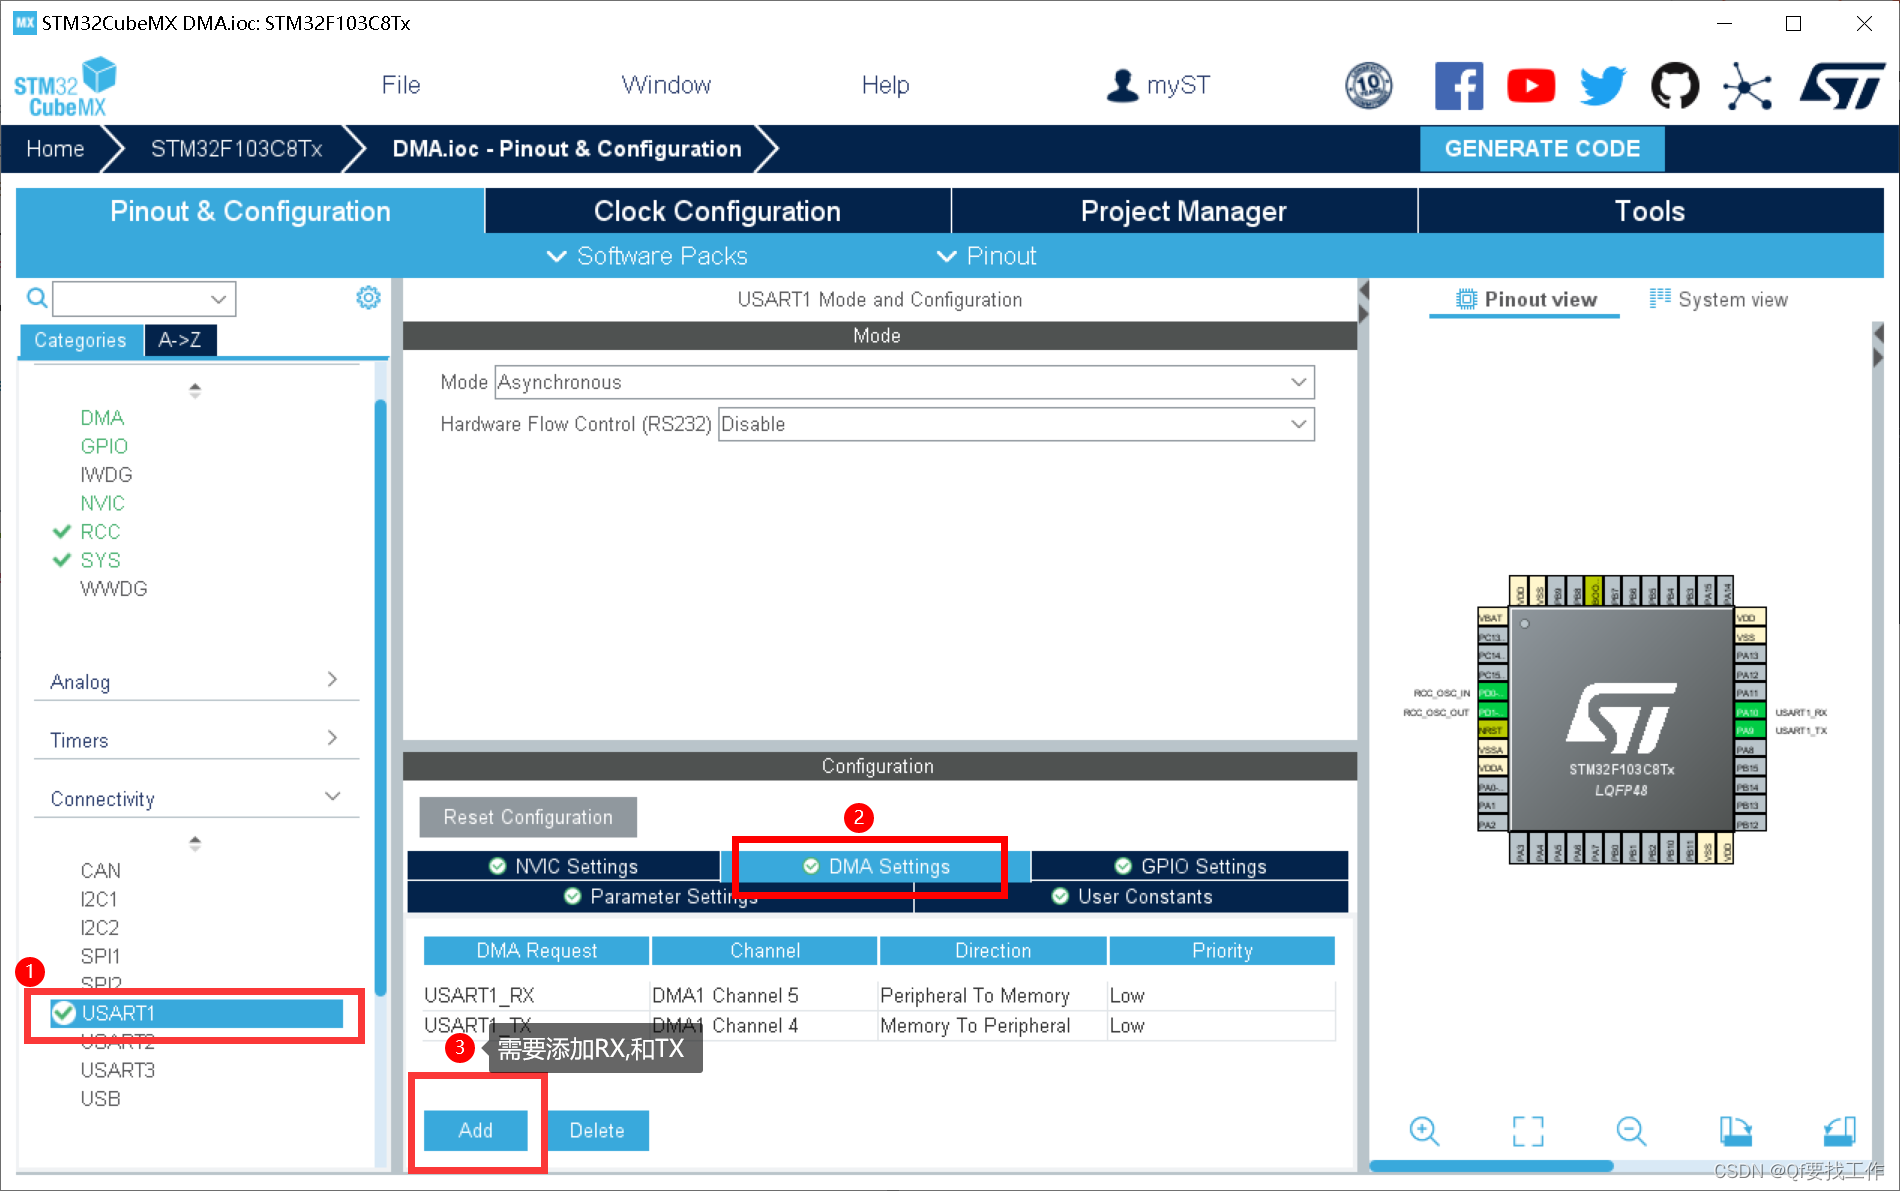This screenshot has width=1900, height=1191.
Task: Open the Twitter bird icon
Action: coord(1603,86)
